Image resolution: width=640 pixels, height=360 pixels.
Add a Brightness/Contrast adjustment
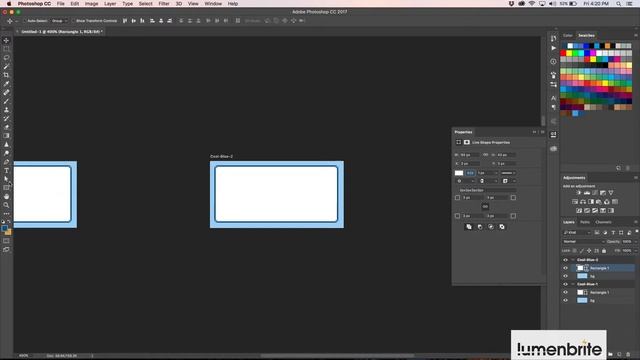click(x=579, y=193)
